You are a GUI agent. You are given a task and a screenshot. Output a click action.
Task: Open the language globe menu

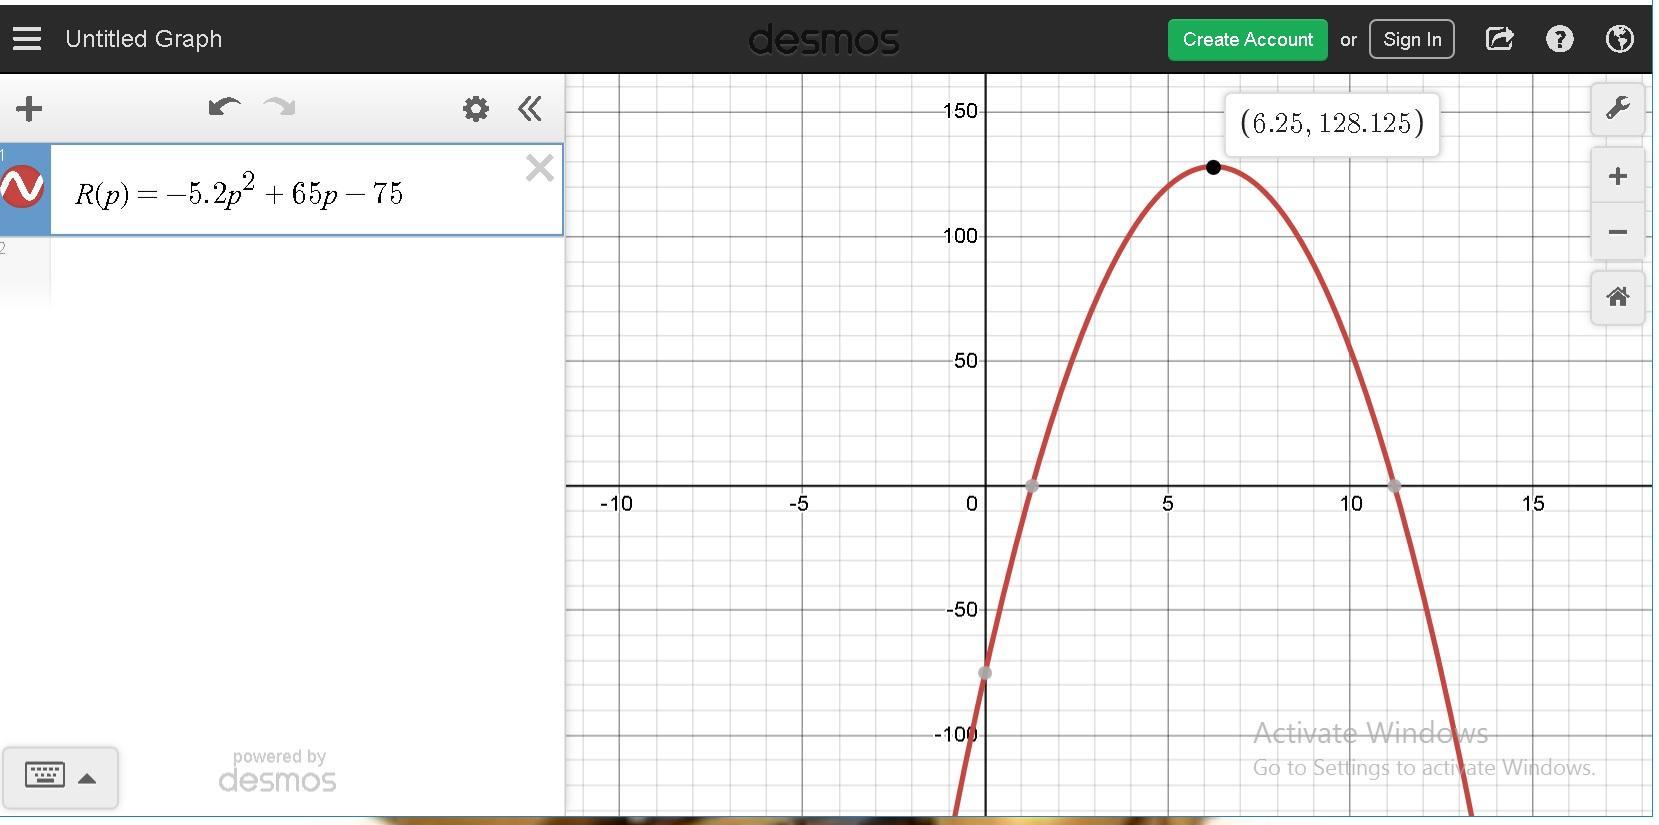(x=1619, y=39)
